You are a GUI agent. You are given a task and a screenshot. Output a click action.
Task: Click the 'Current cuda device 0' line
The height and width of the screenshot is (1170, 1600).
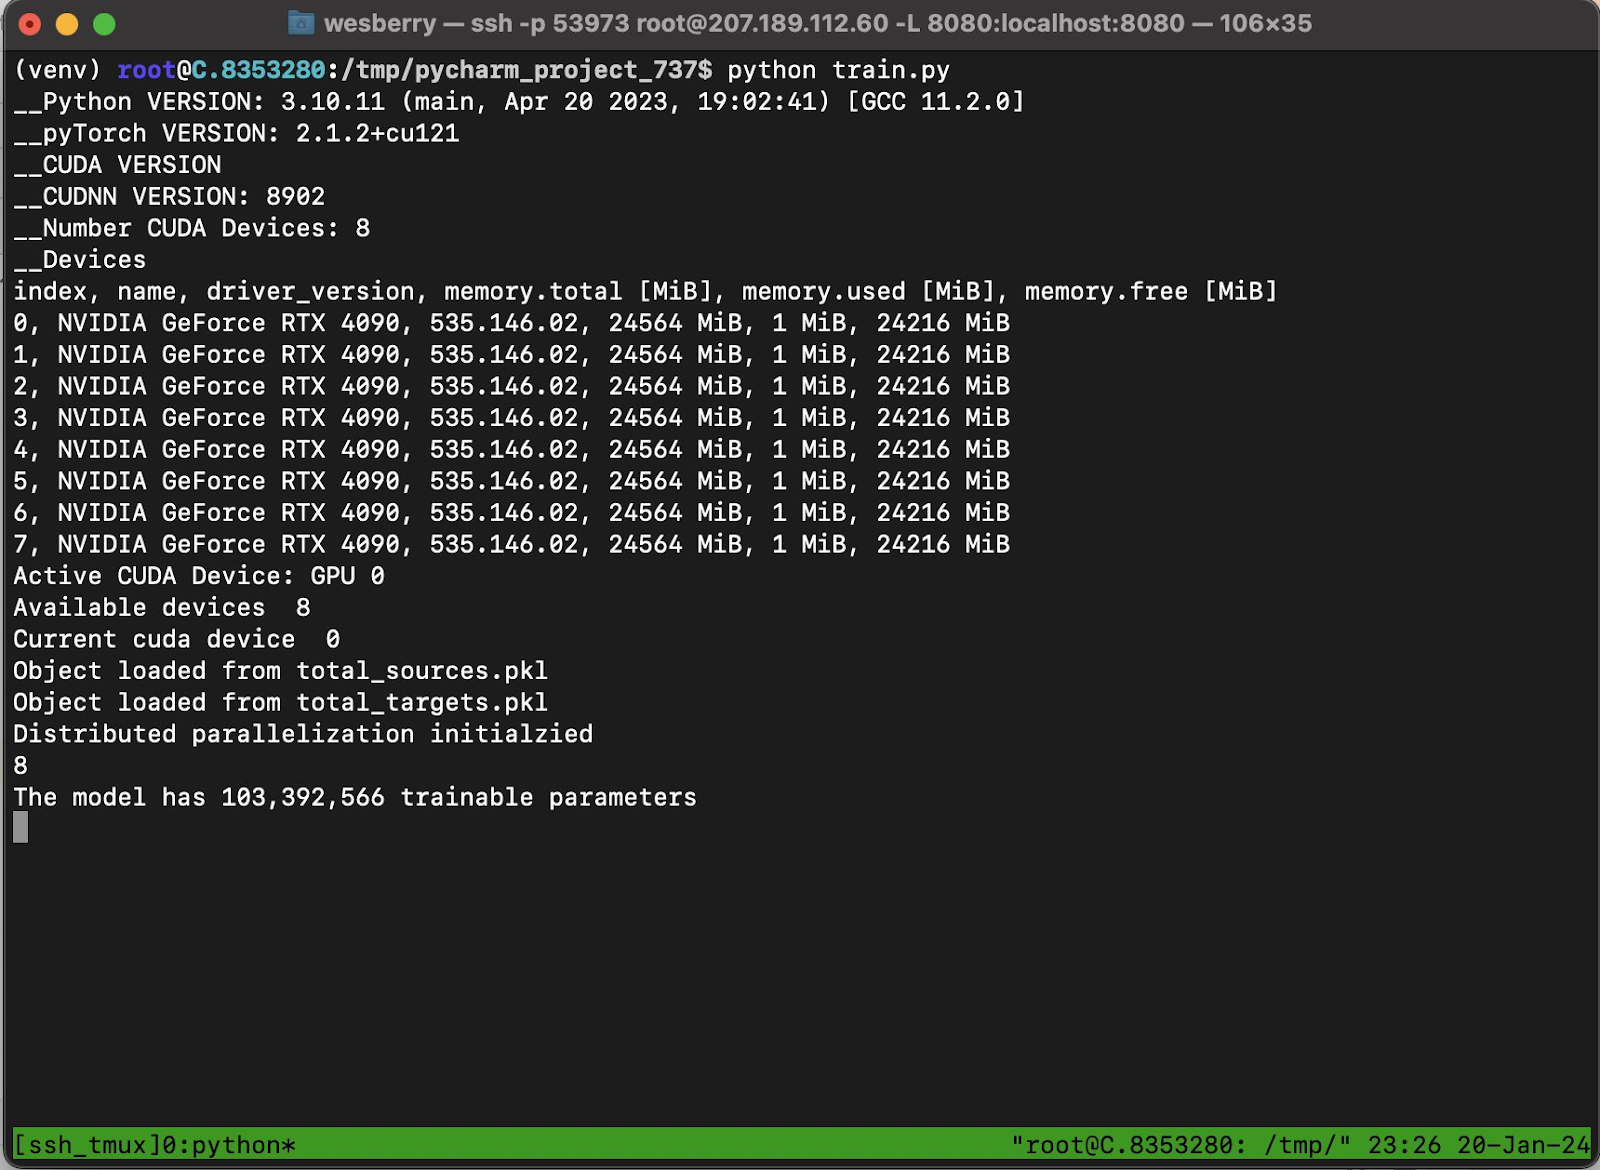(177, 640)
